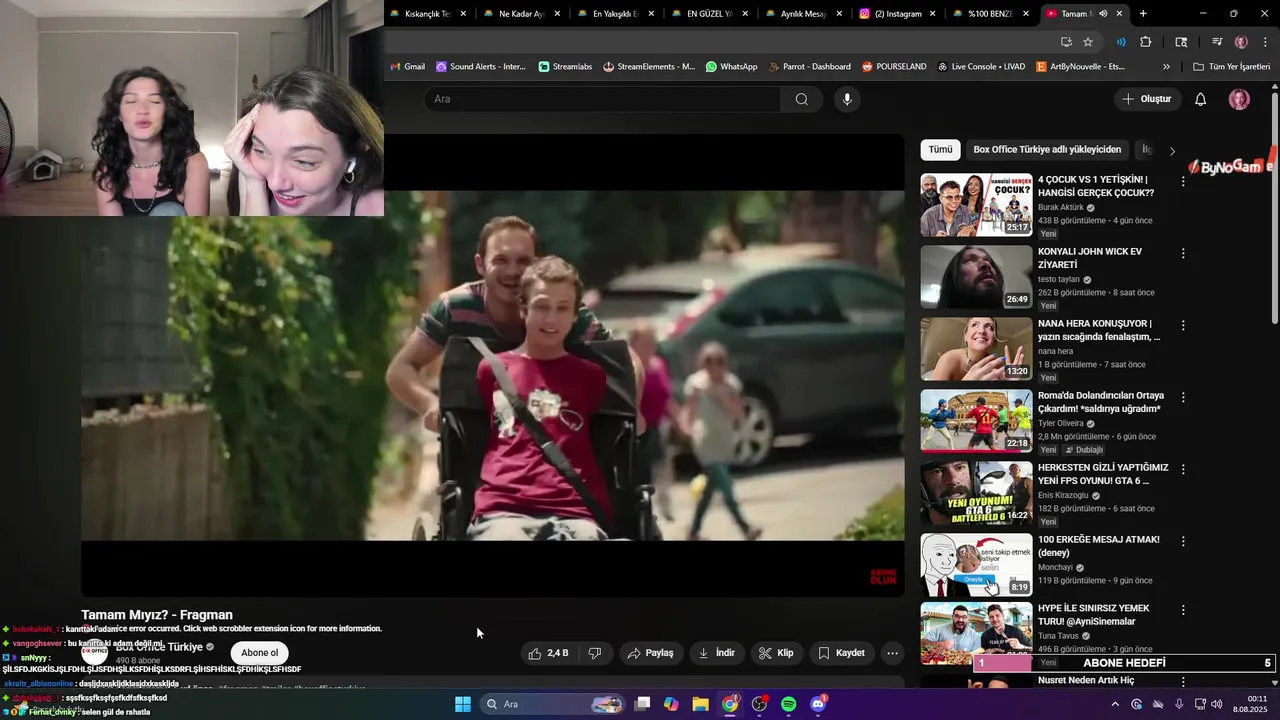Expand hidden bookmarks chevron
Screen dimensions: 1280x720
pos(1166,67)
